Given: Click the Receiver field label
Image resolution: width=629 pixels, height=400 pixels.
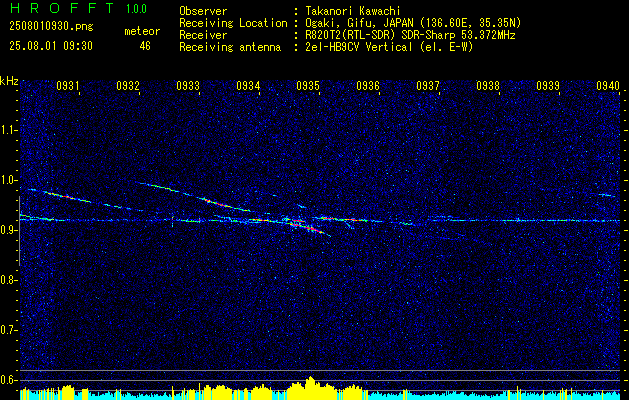Looking at the screenshot, I should [x=203, y=35].
